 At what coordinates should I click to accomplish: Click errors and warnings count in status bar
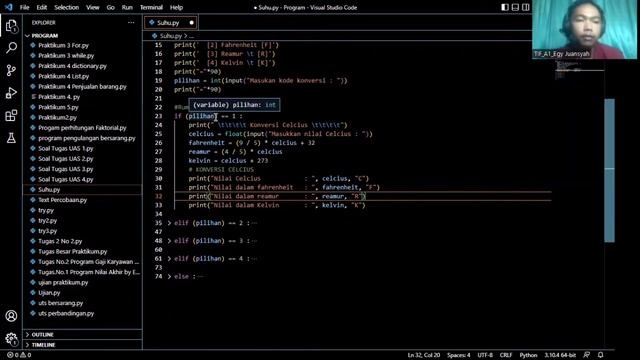coord(19,355)
